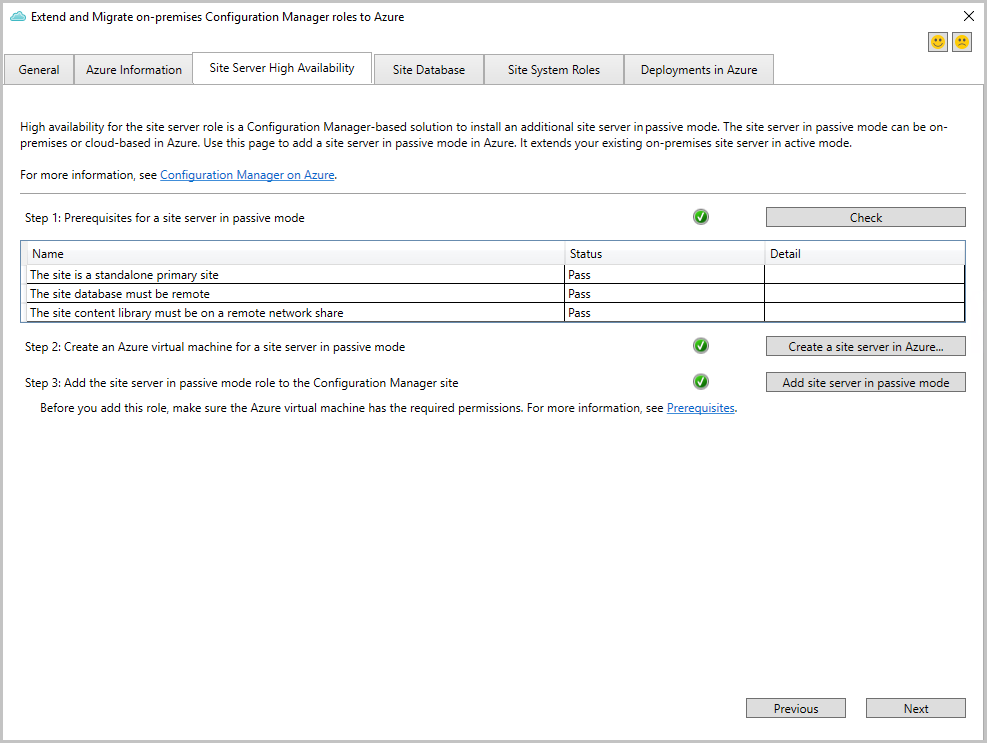
Task: Click the Step 3 add site server label
Action: [x=242, y=383]
